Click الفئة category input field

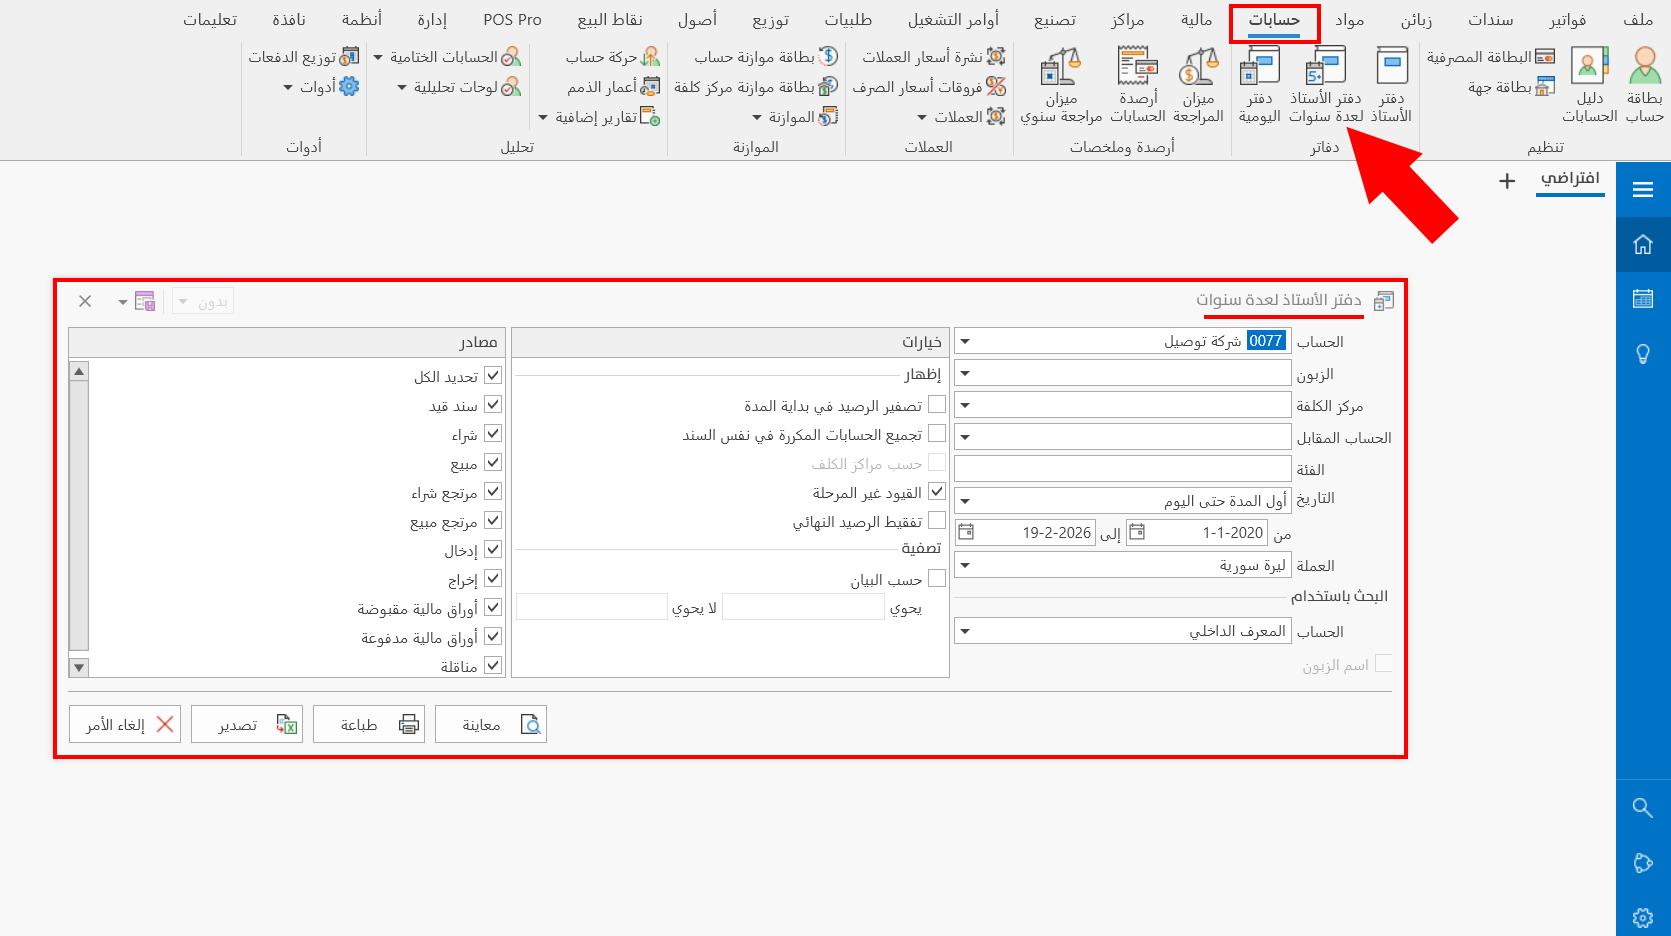coord(1123,468)
